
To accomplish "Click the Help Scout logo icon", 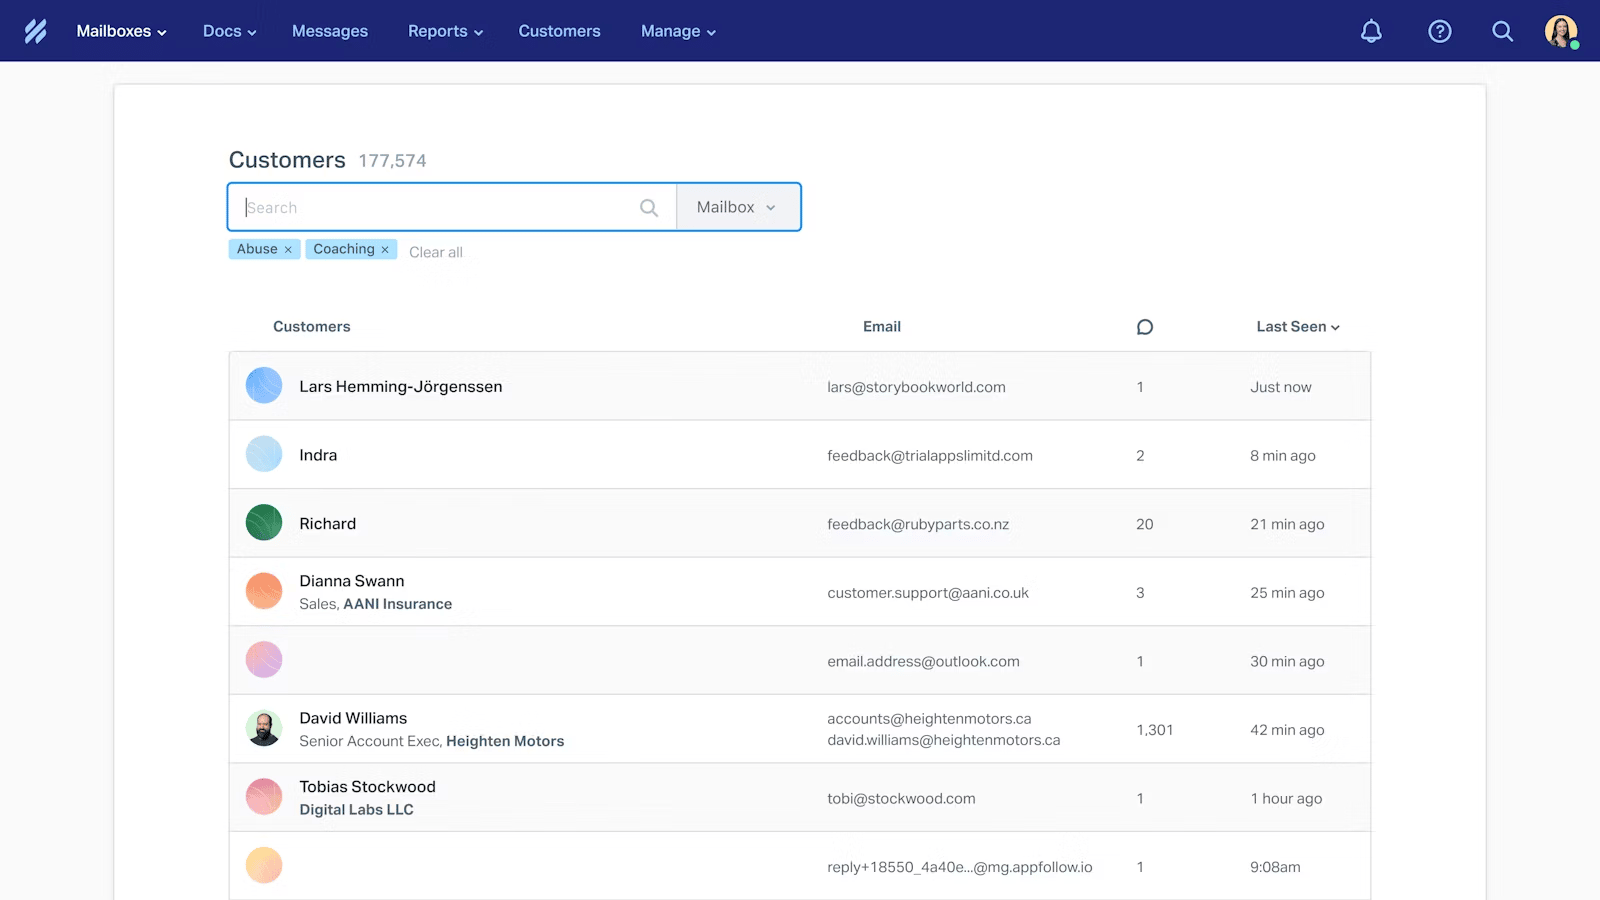I will [36, 31].
